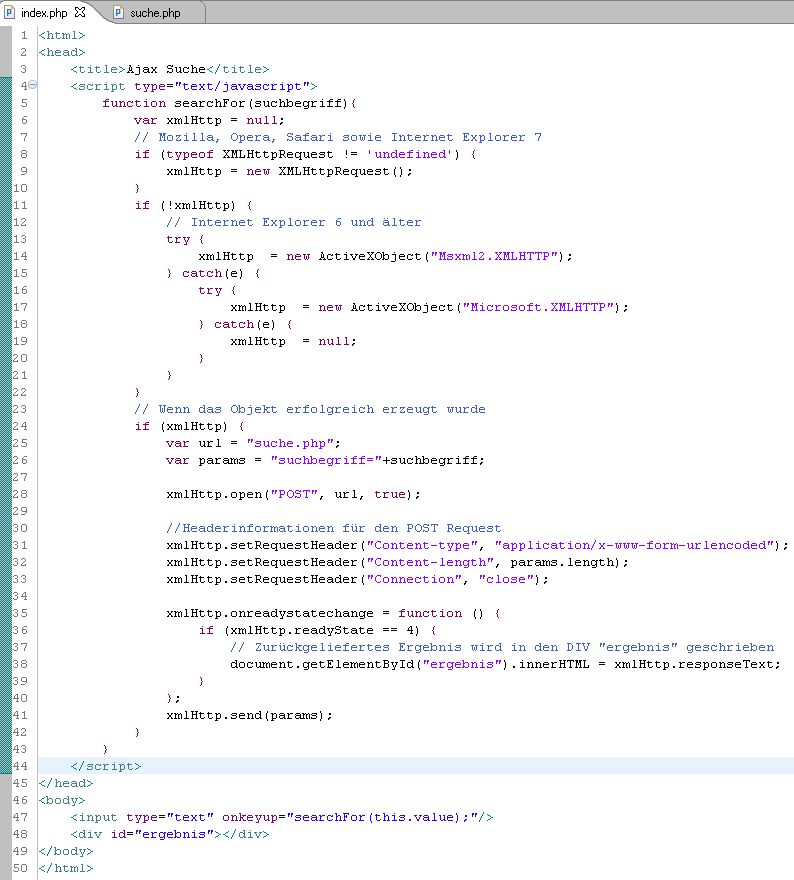The width and height of the screenshot is (794, 880).
Task: Click 'xmlHttp.readyState == 4' condition
Action: (325, 630)
